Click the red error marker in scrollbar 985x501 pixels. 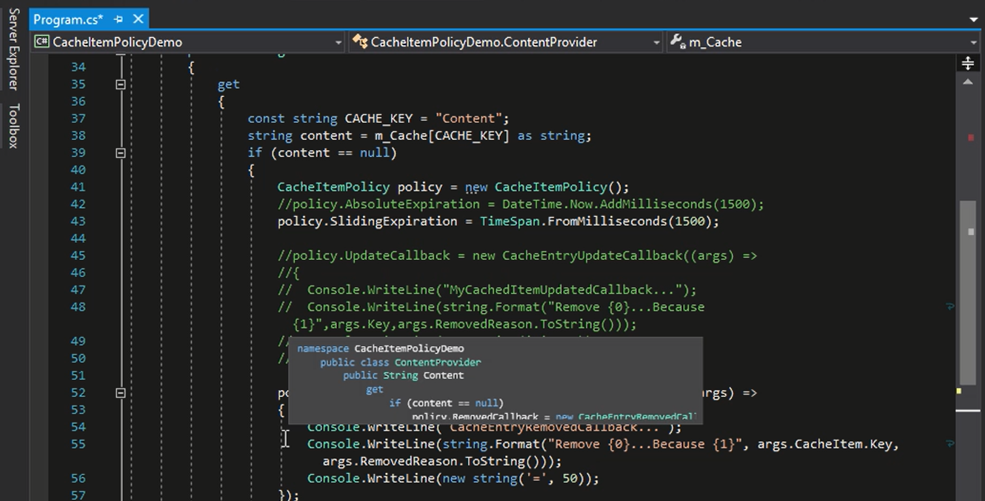pyautogui.click(x=971, y=137)
